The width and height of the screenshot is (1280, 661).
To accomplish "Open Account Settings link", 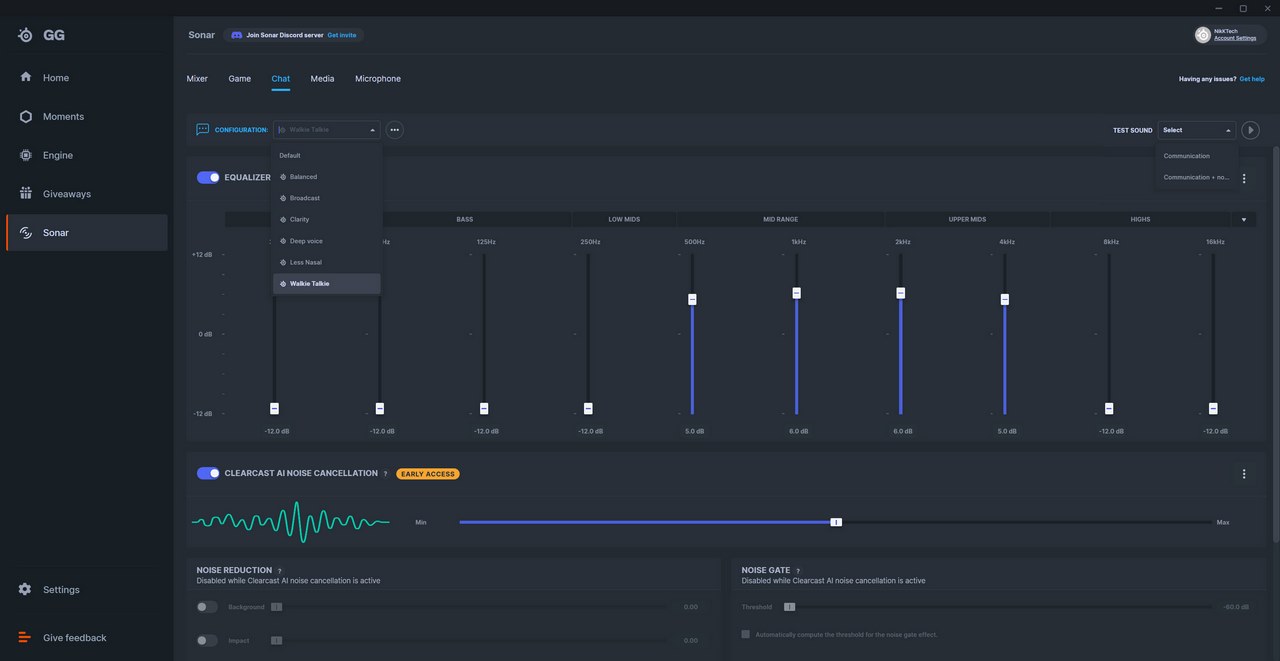I will point(1235,39).
